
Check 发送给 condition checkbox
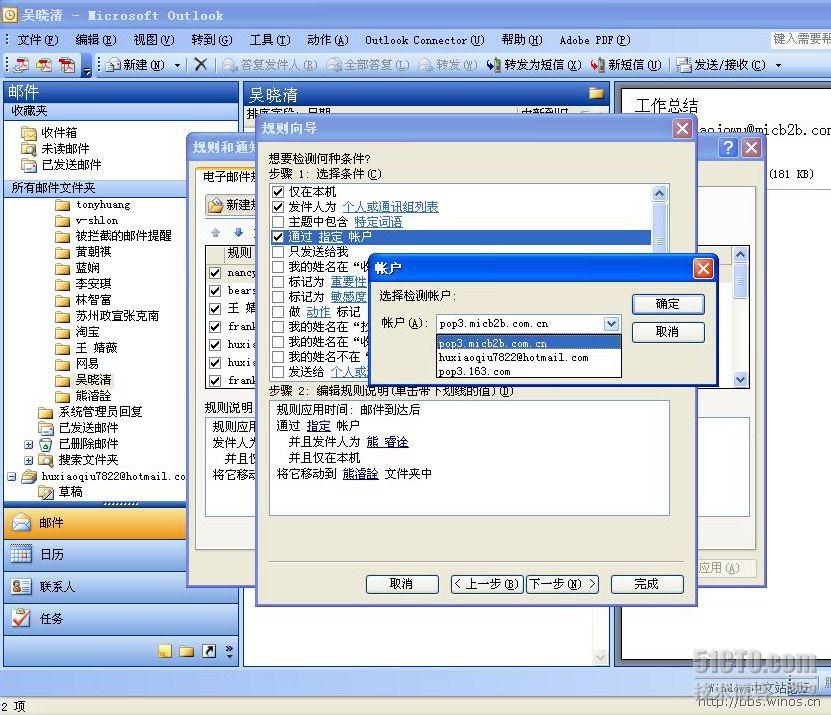click(x=278, y=372)
